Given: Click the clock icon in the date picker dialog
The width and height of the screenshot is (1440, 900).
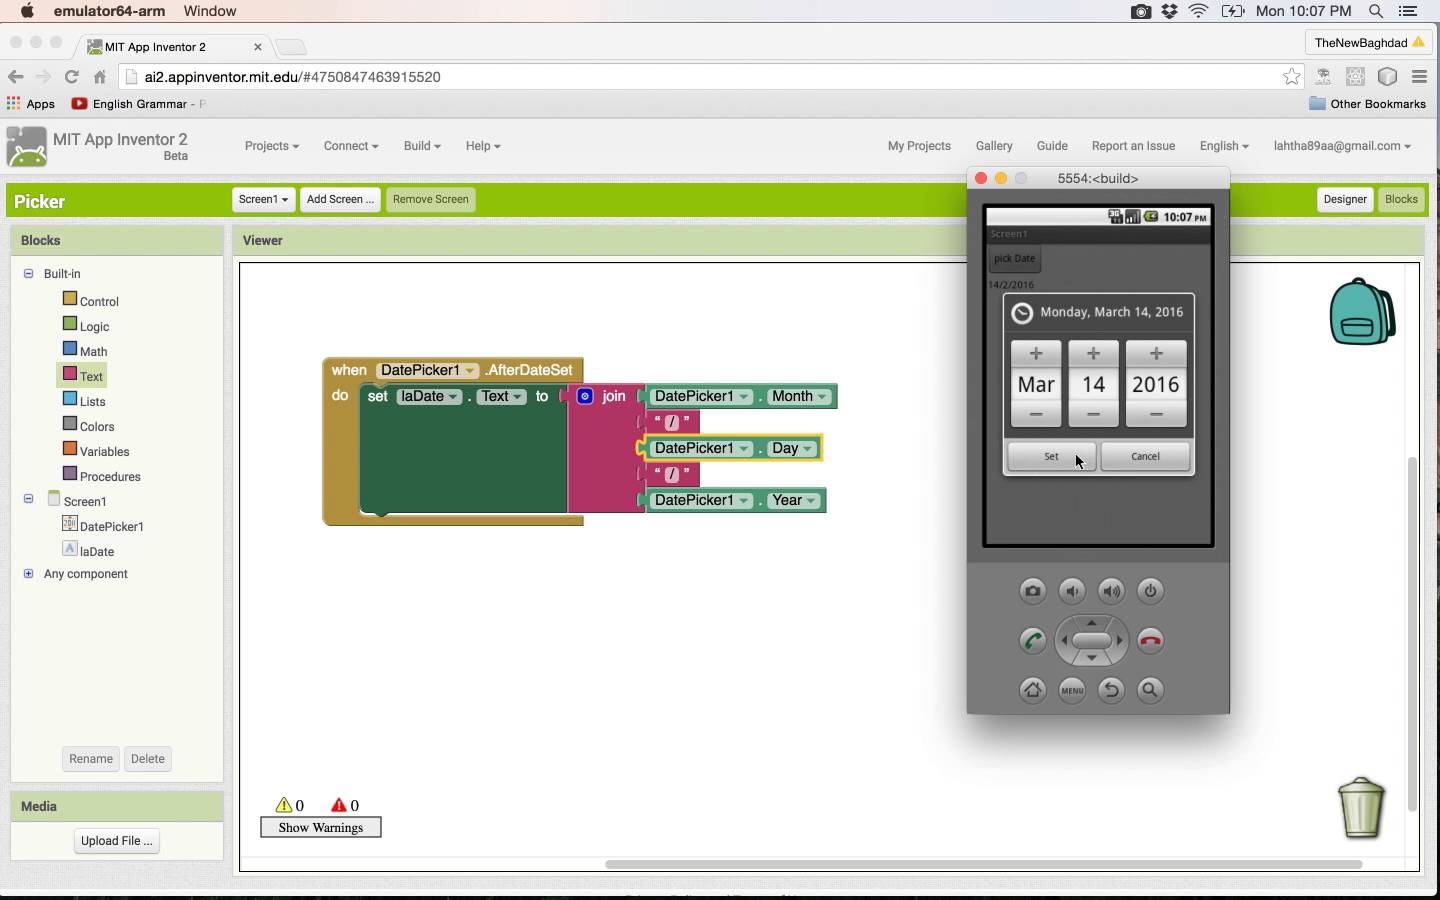Looking at the screenshot, I should click(1022, 313).
